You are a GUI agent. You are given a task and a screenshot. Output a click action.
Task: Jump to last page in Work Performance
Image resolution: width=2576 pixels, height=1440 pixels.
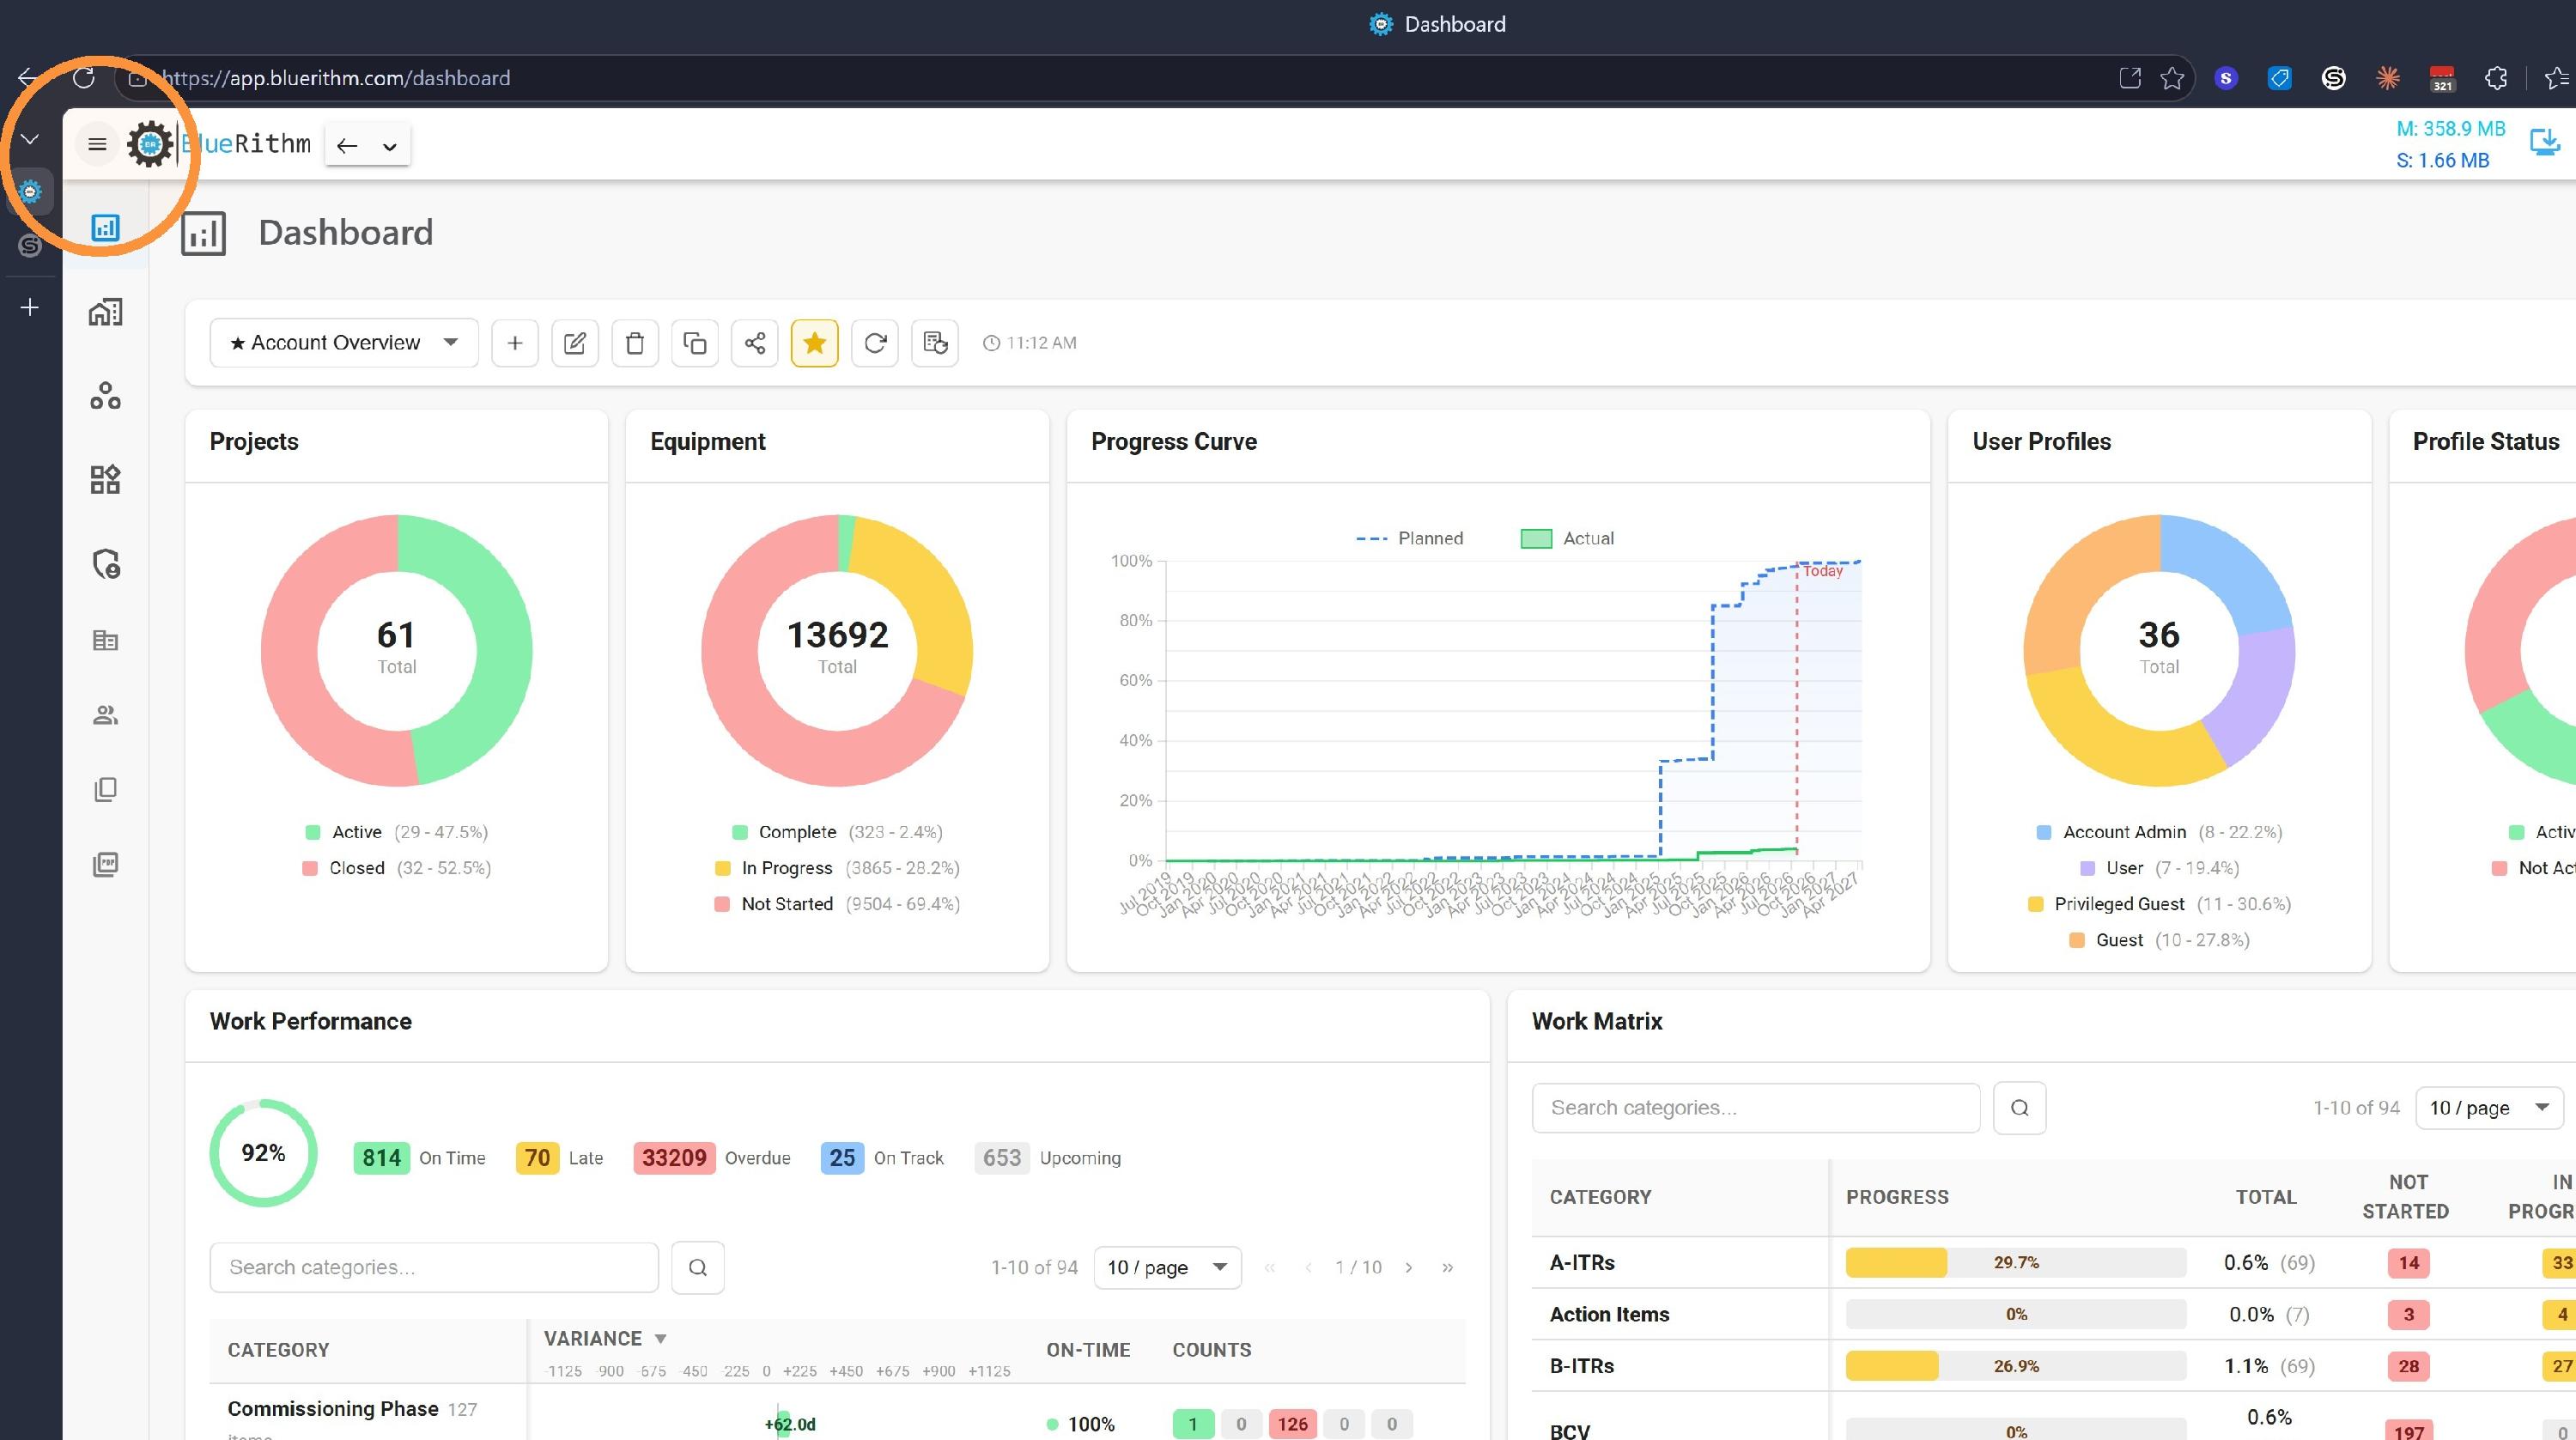coord(1447,1267)
